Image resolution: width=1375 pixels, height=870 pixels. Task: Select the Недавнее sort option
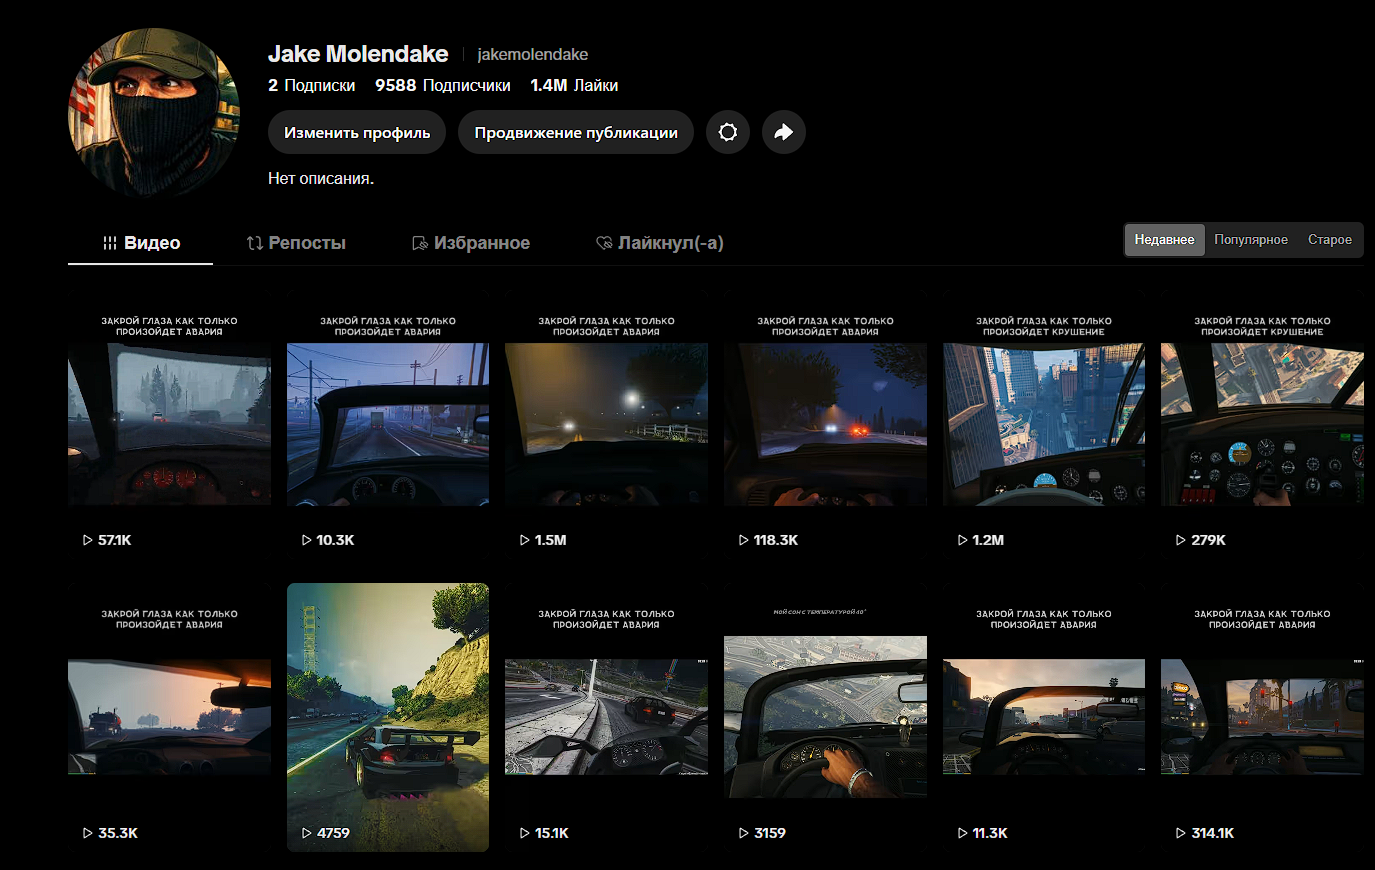pyautogui.click(x=1164, y=240)
